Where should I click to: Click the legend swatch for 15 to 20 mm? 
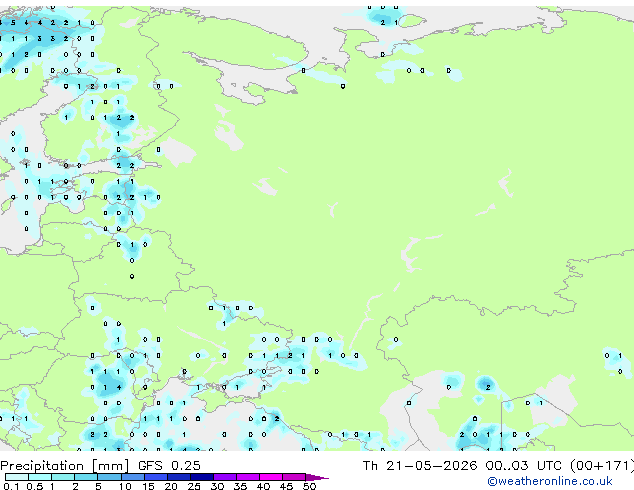[156, 477]
